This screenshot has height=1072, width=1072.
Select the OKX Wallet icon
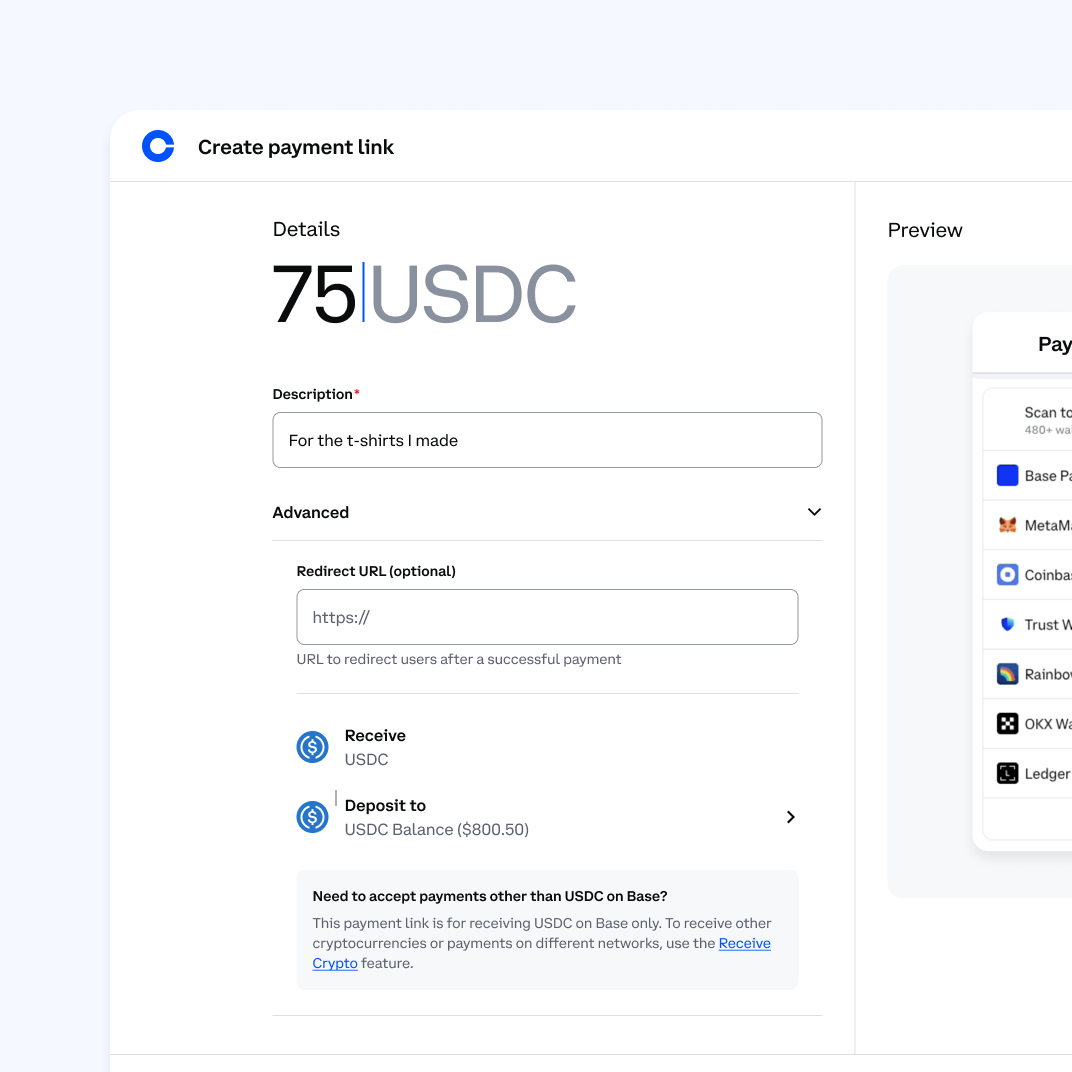[x=1007, y=723]
